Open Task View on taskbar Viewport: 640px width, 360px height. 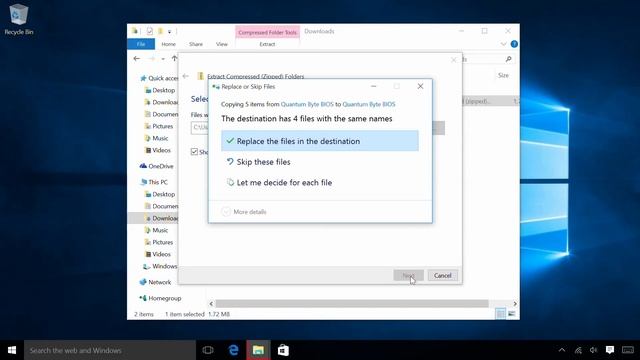coord(208,350)
